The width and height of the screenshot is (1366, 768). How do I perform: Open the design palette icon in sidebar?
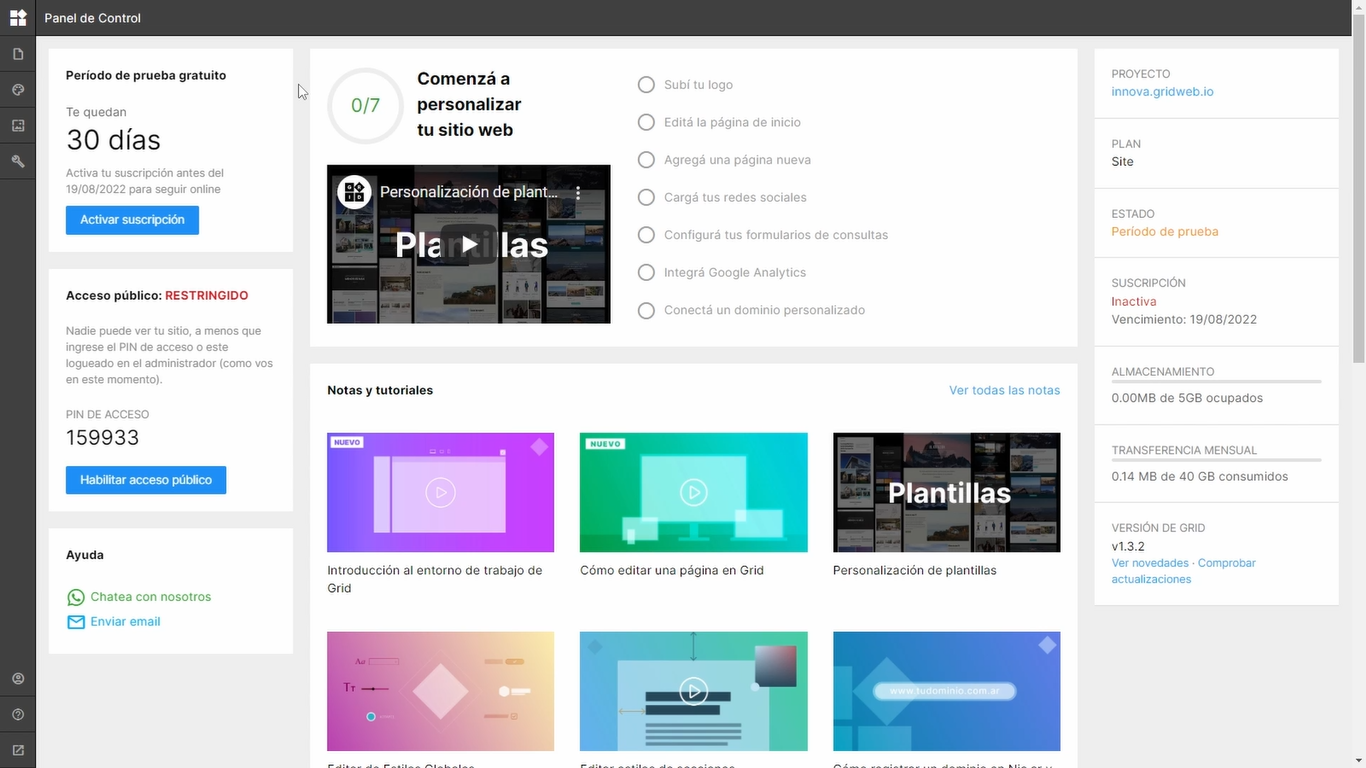point(18,90)
